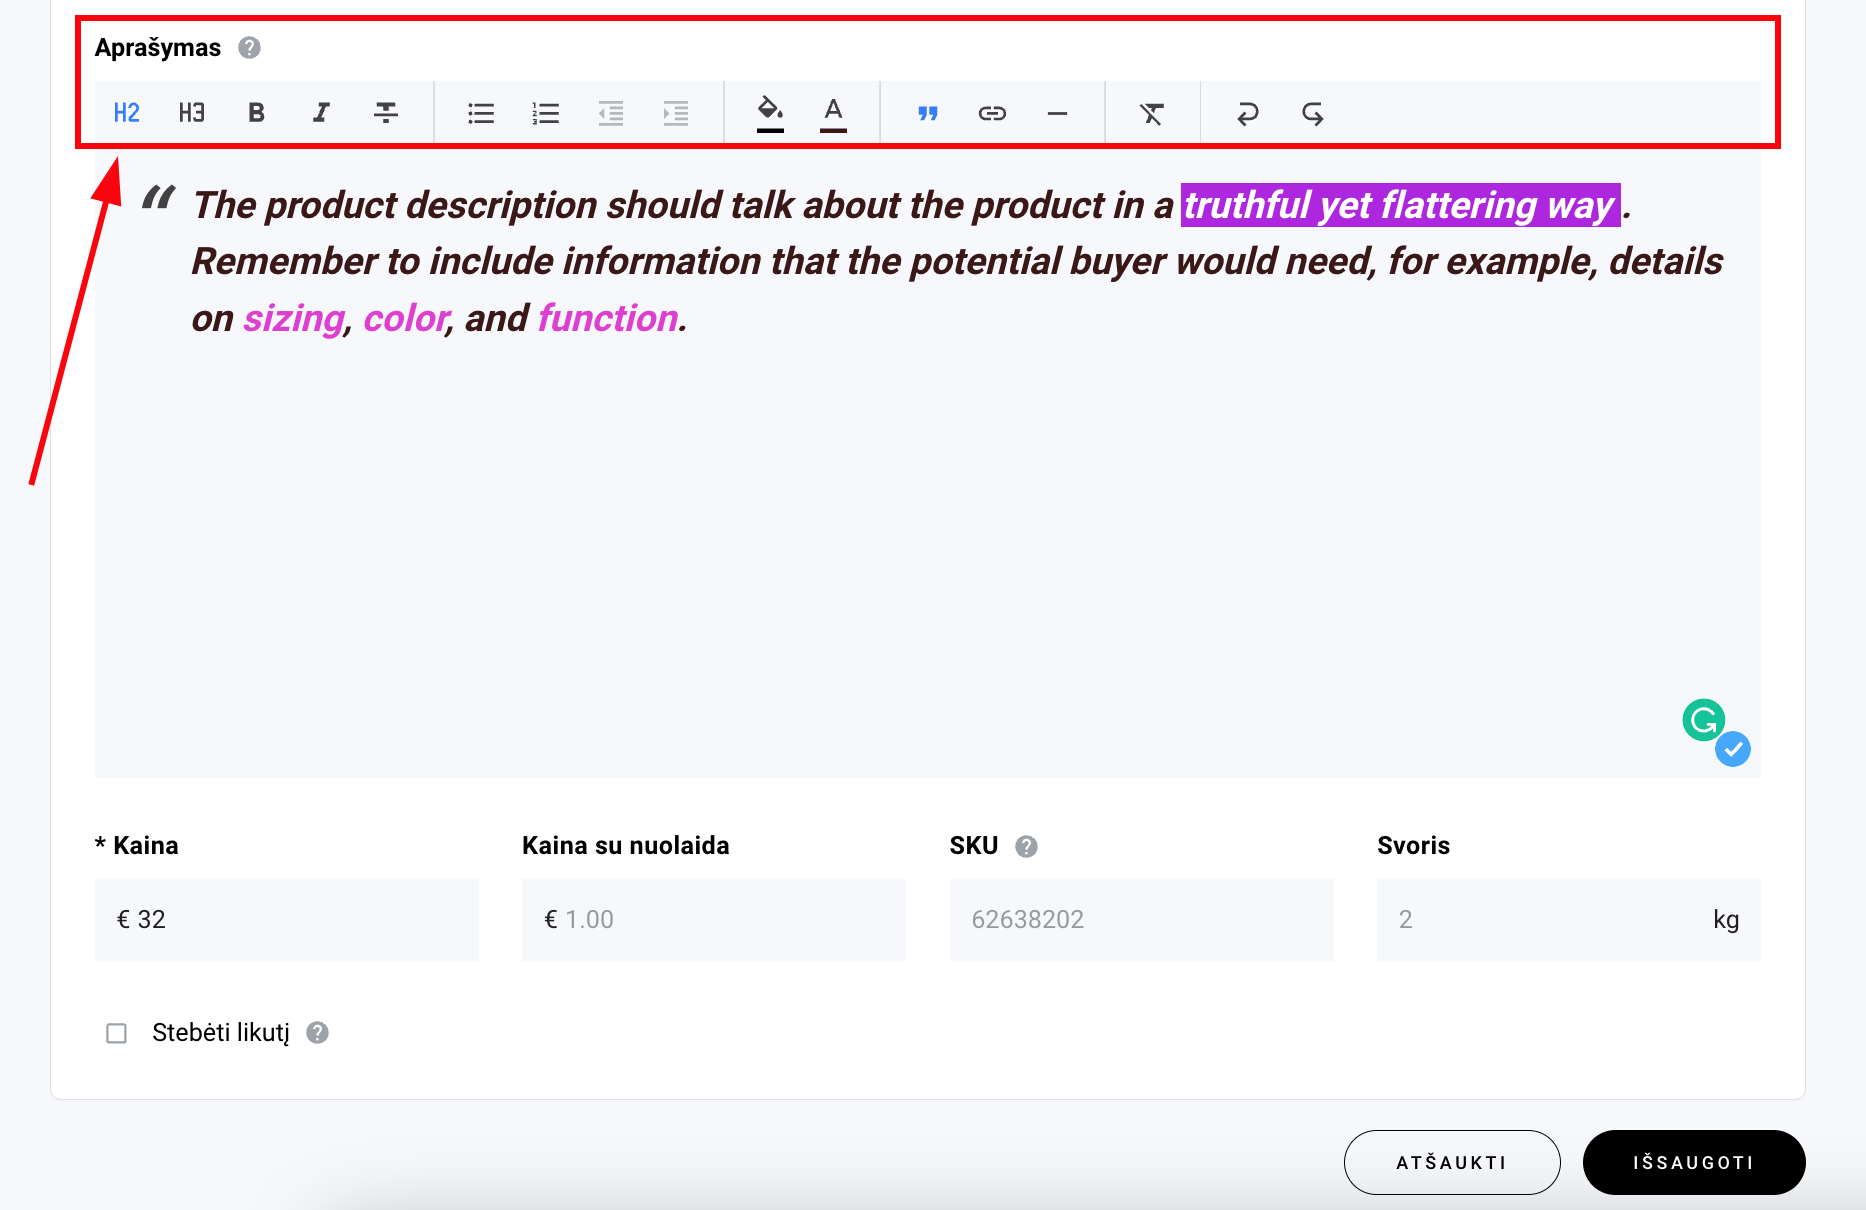Toggle italic text style
The height and width of the screenshot is (1210, 1866).
321,113
